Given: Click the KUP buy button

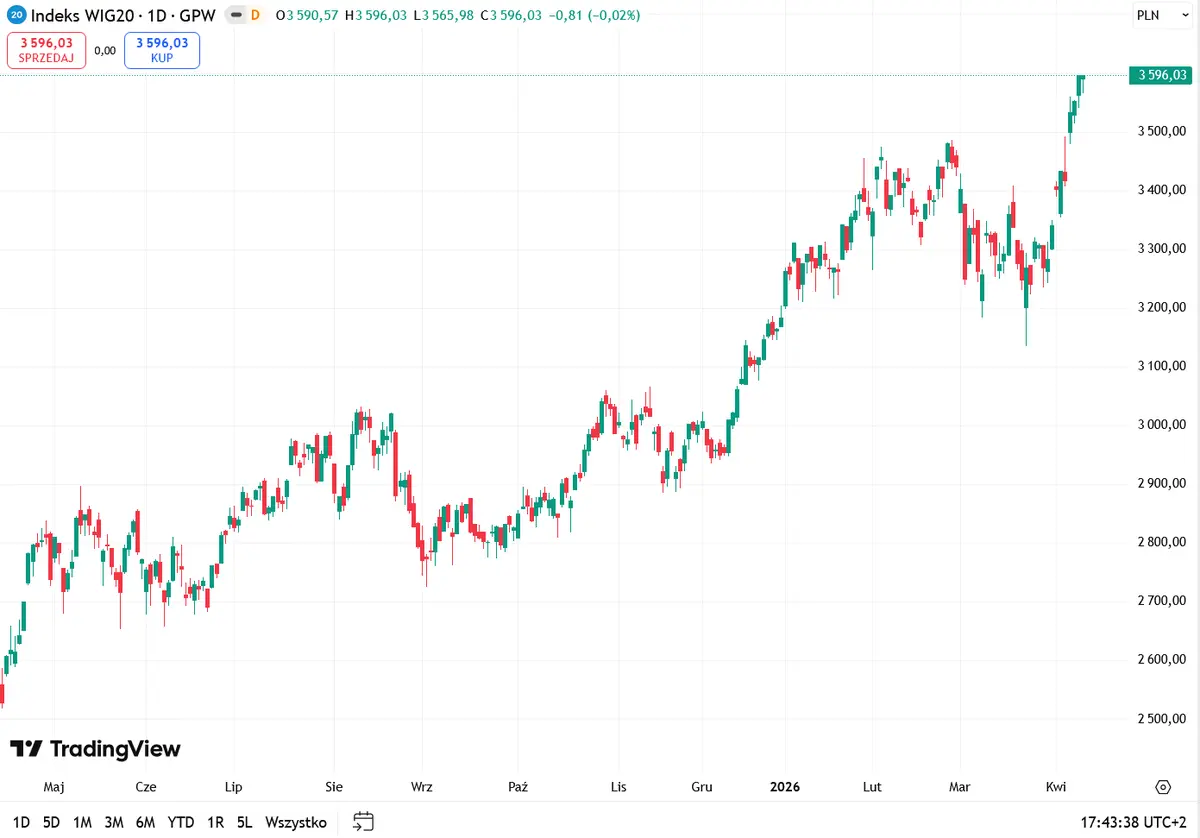Looking at the screenshot, I should pyautogui.click(x=162, y=50).
